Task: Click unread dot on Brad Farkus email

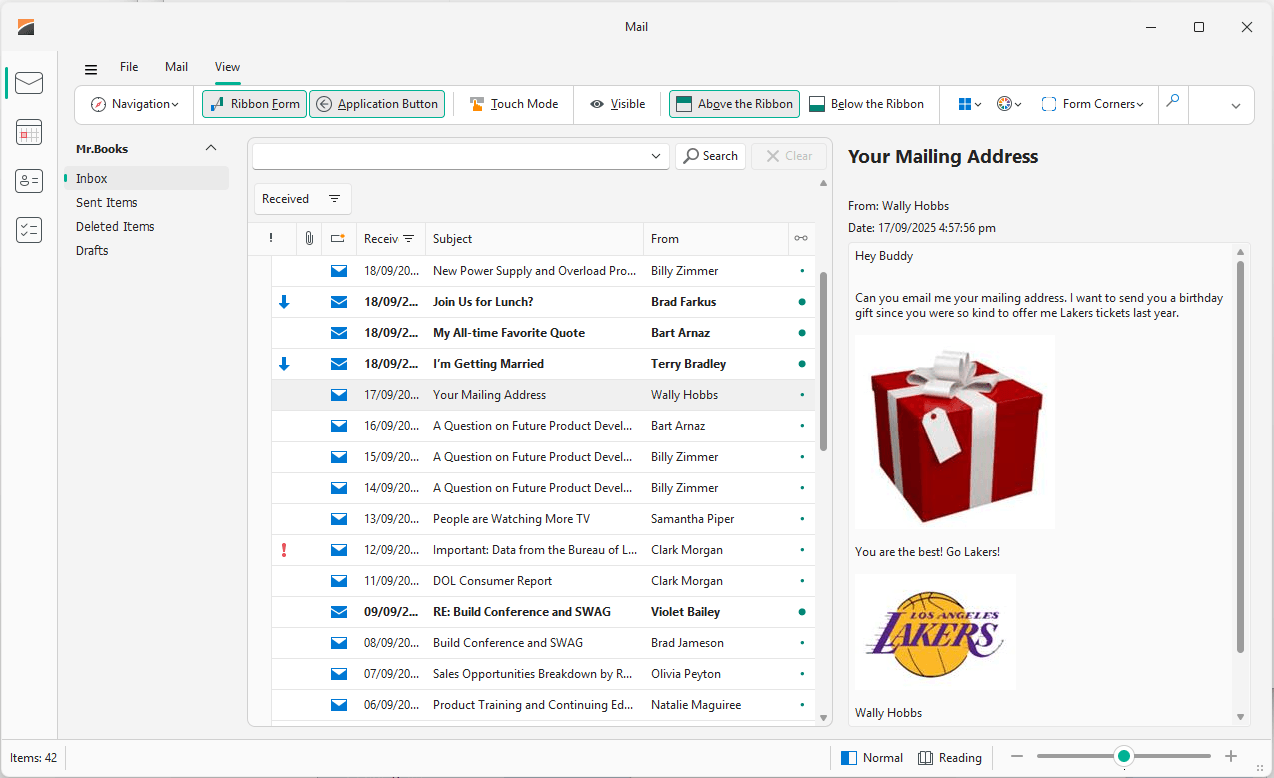Action: click(x=802, y=301)
